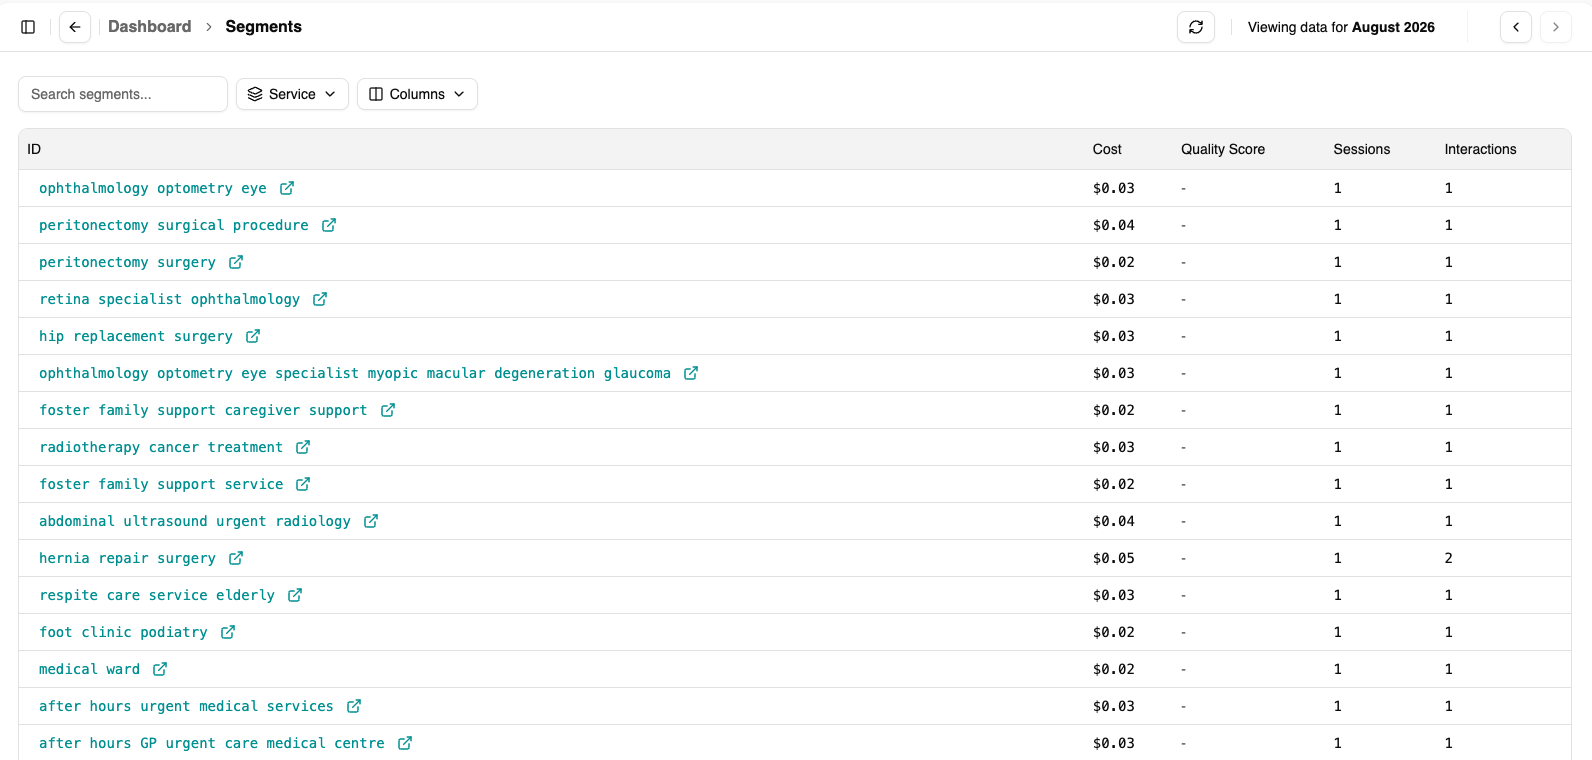The width and height of the screenshot is (1592, 760).
Task: Open external link for retina specialist ophthalmology
Action: (x=320, y=299)
